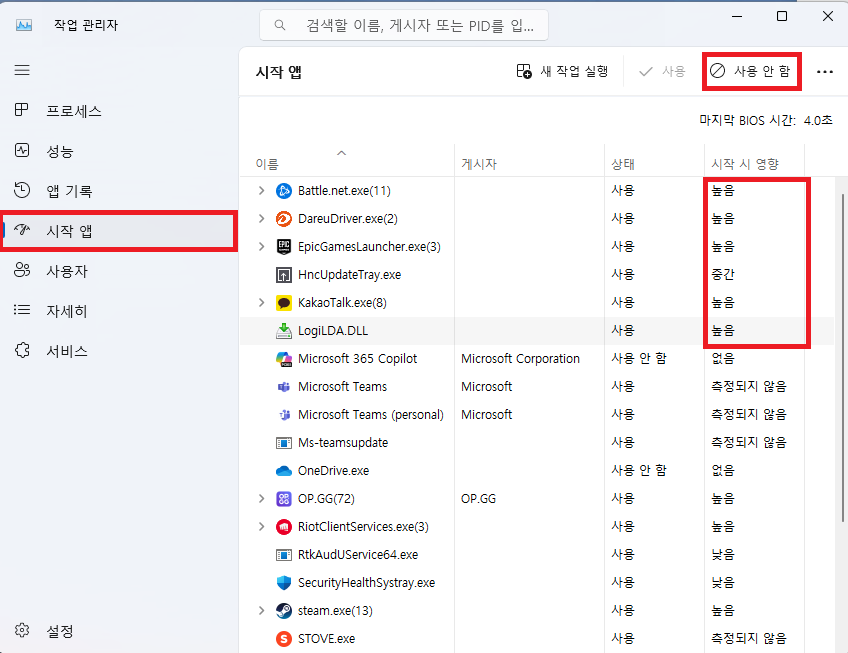Click the OP.GG icon
The height and width of the screenshot is (653, 848).
(x=284, y=498)
